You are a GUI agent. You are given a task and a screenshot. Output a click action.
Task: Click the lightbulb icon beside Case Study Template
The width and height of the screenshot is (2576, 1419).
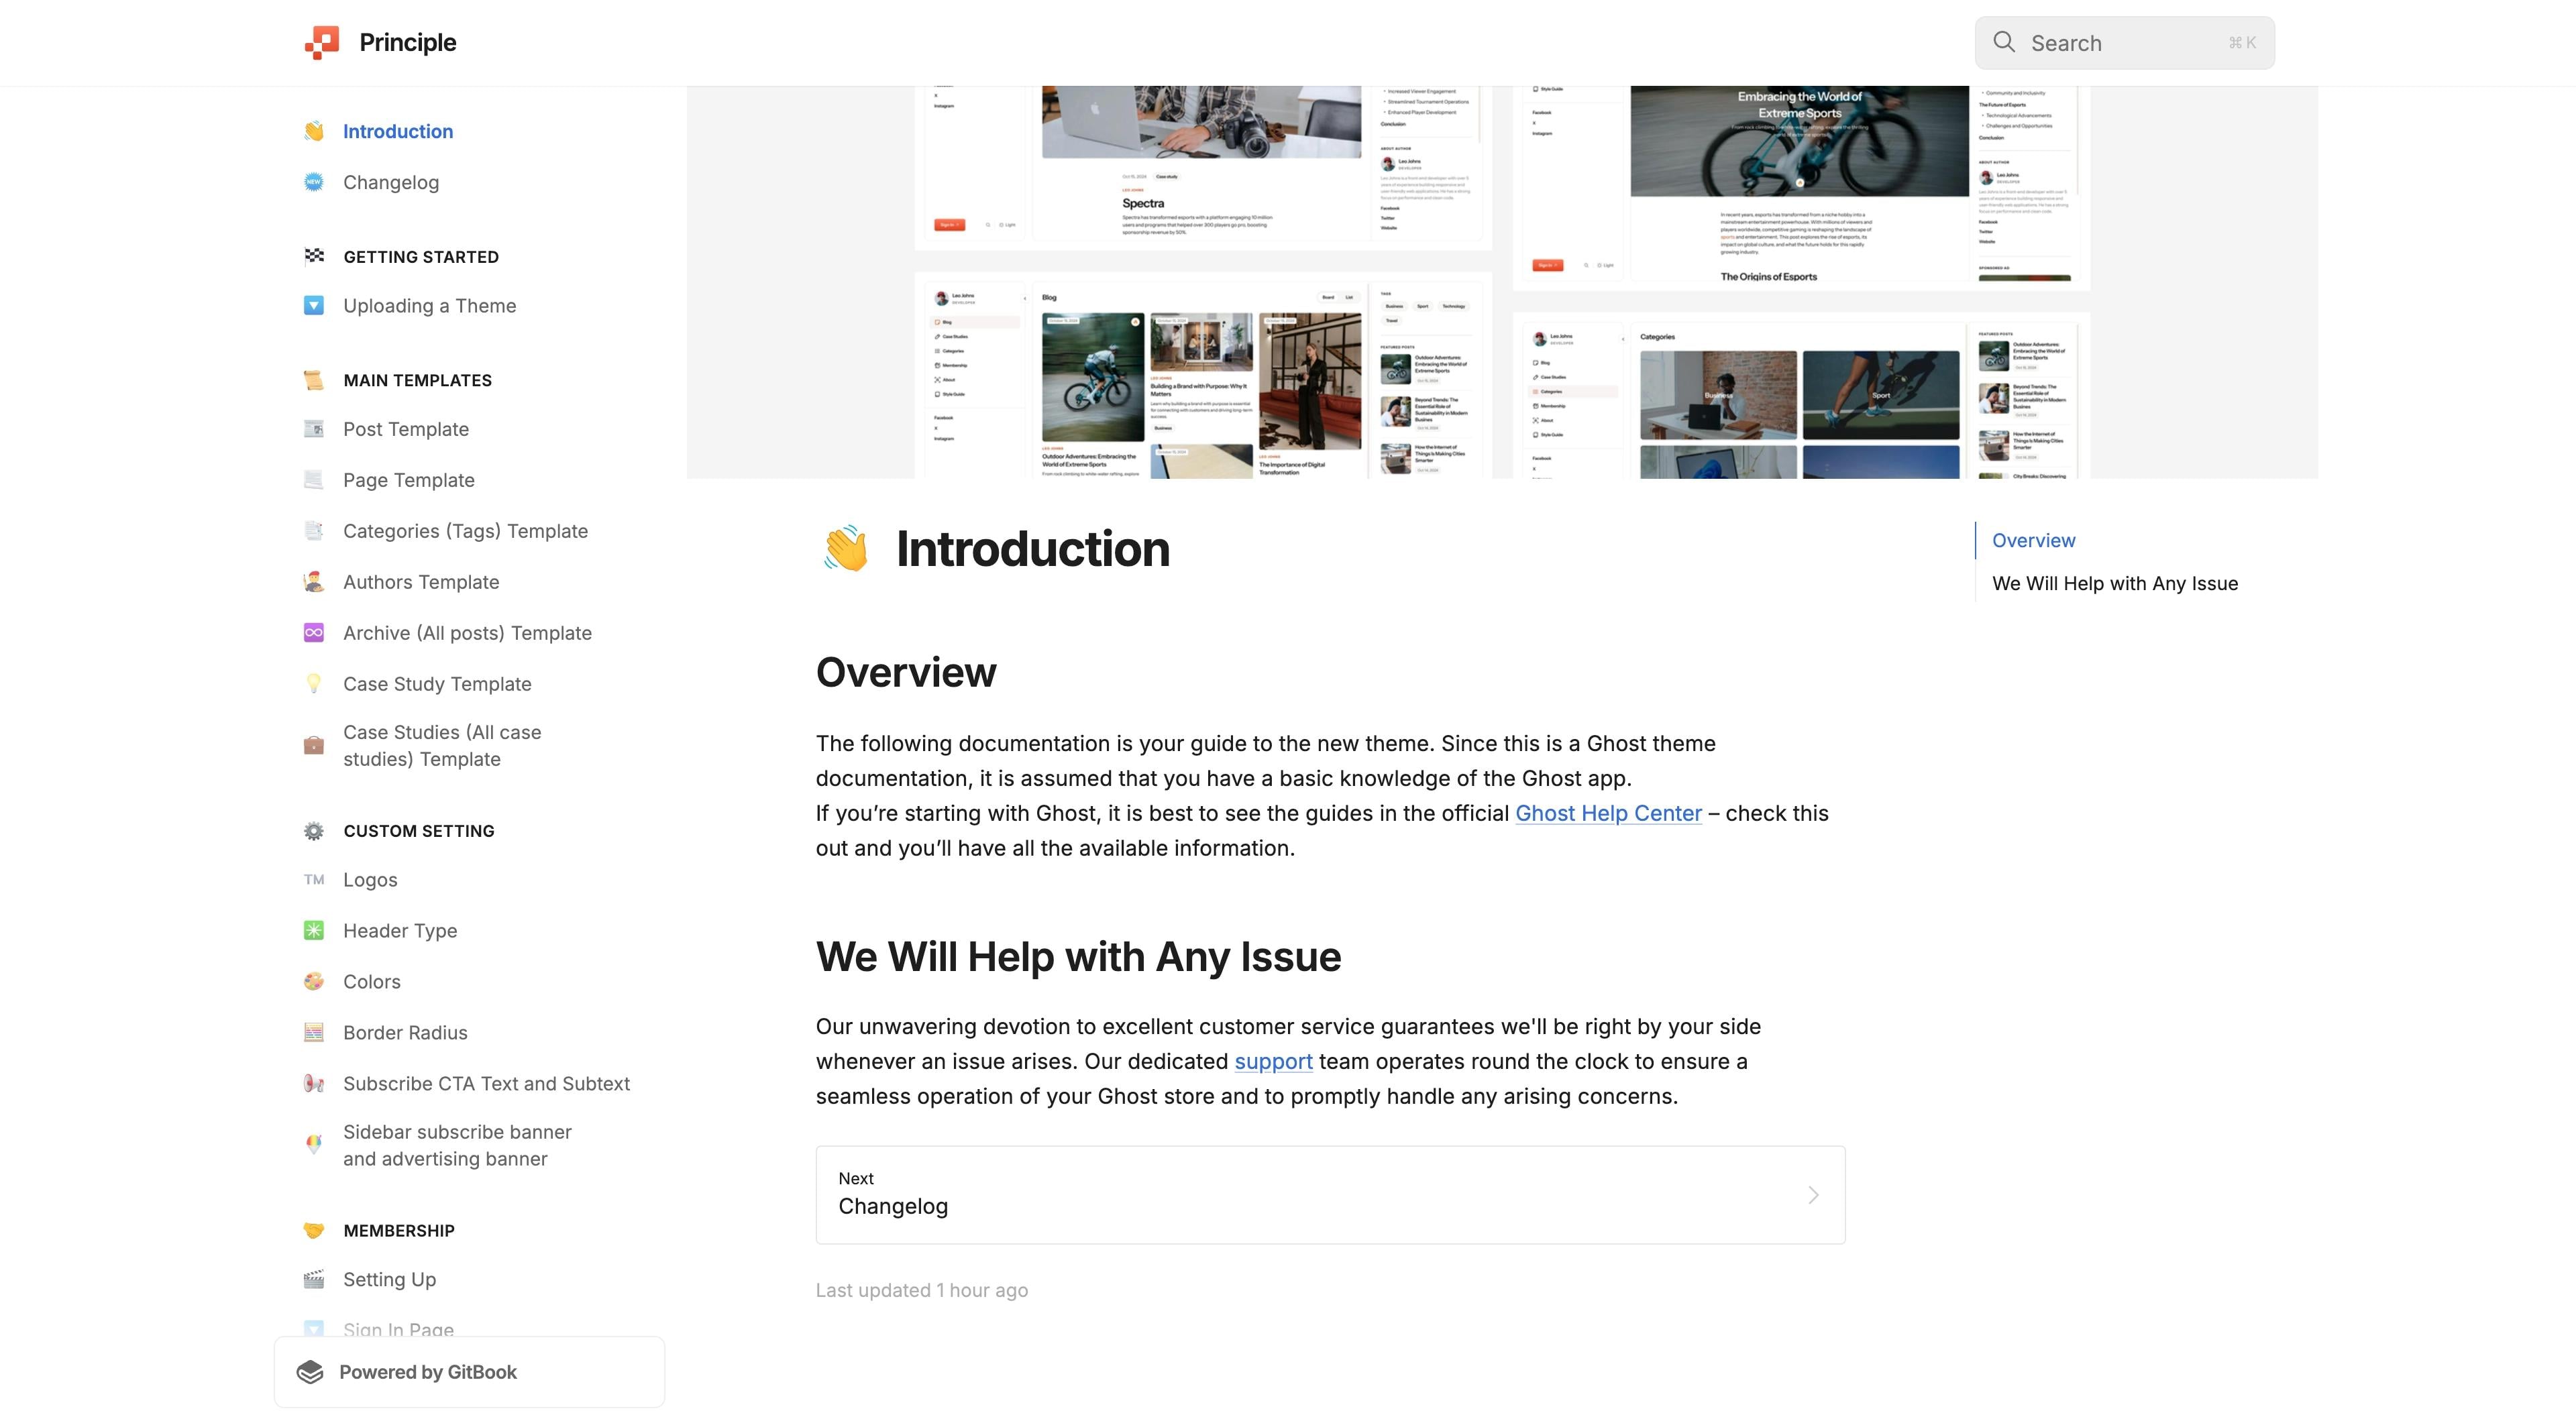click(314, 684)
